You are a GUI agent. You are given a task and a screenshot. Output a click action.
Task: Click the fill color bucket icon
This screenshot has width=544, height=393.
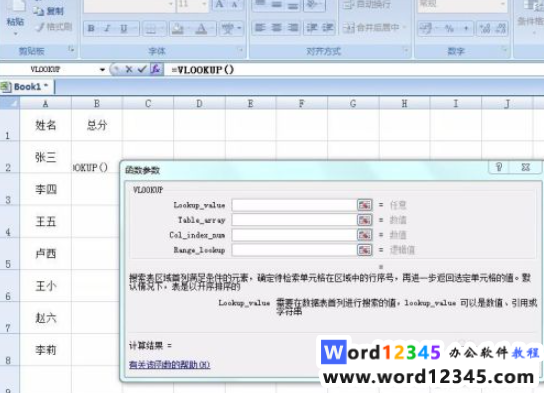click(177, 28)
